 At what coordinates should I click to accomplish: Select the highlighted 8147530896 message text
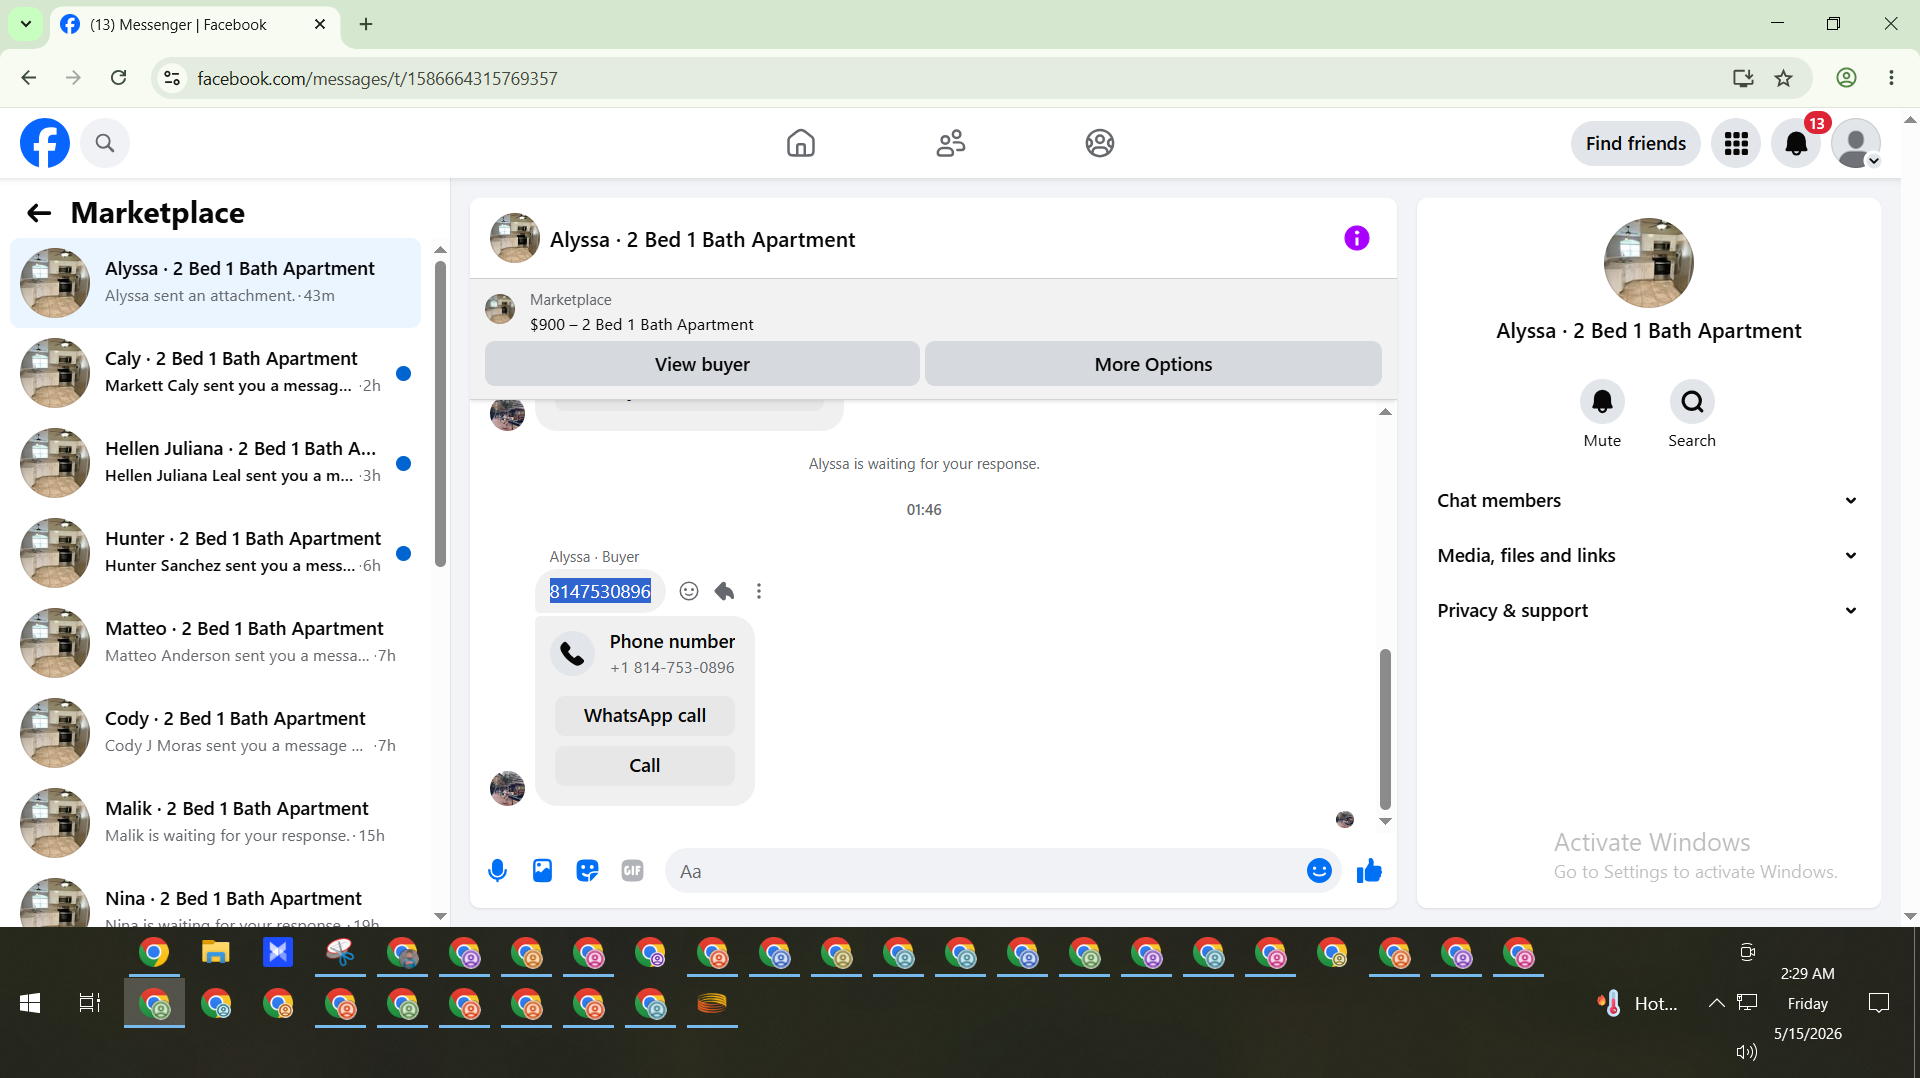600,591
